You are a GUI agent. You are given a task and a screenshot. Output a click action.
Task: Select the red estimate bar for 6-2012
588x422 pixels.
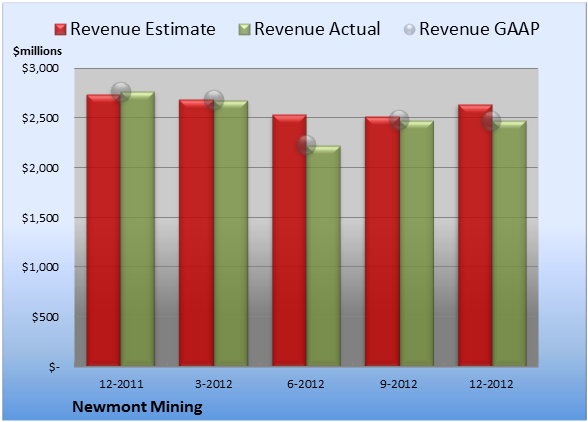pyautogui.click(x=289, y=240)
